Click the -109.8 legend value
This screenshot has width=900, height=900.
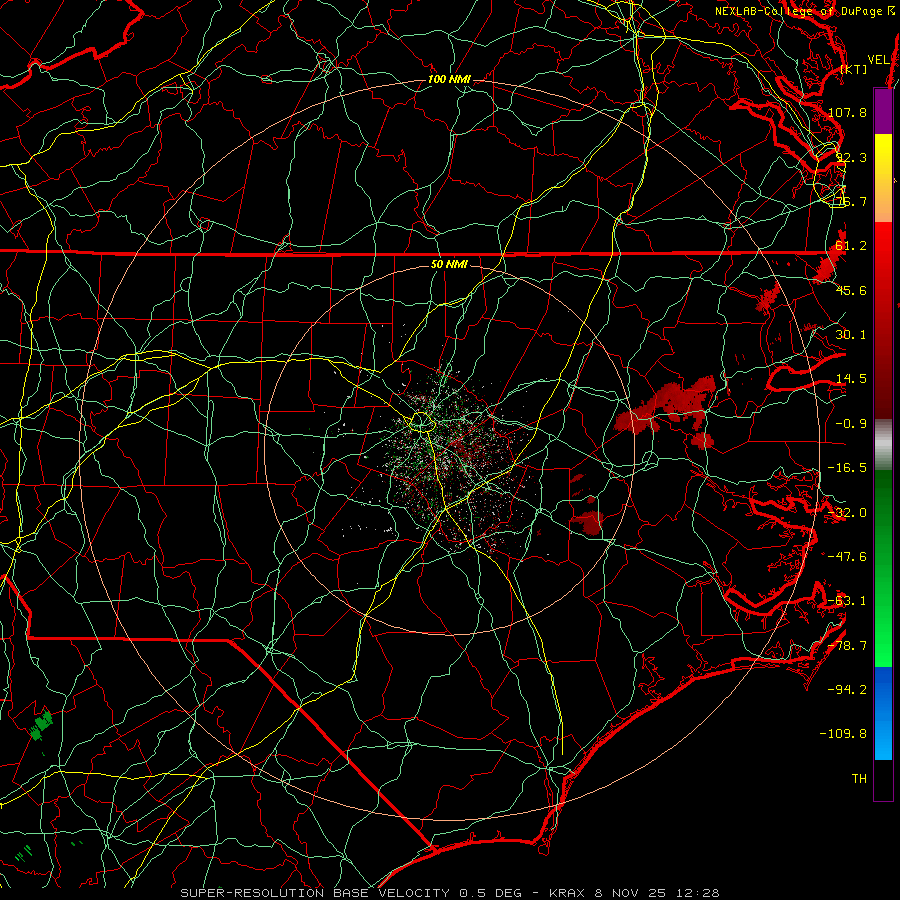(x=843, y=734)
